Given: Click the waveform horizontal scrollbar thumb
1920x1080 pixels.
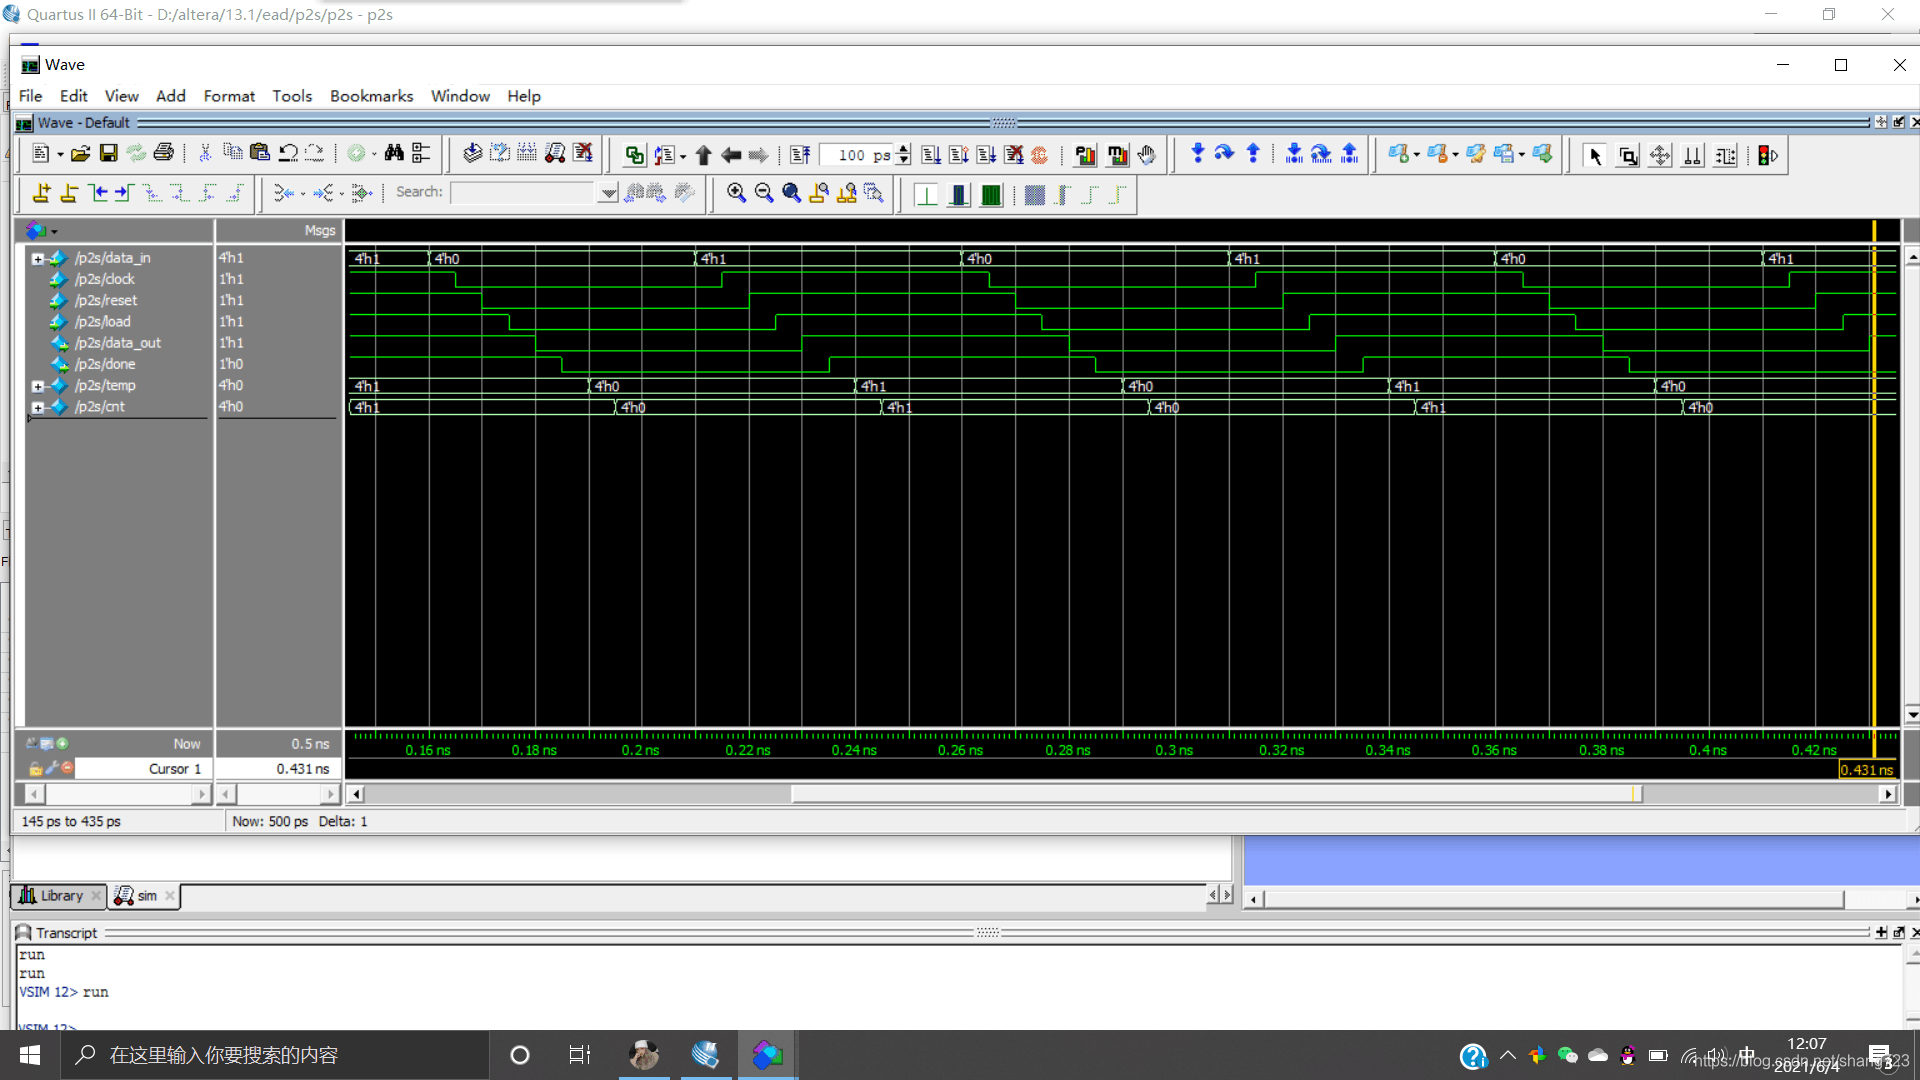Looking at the screenshot, I should [1215, 794].
